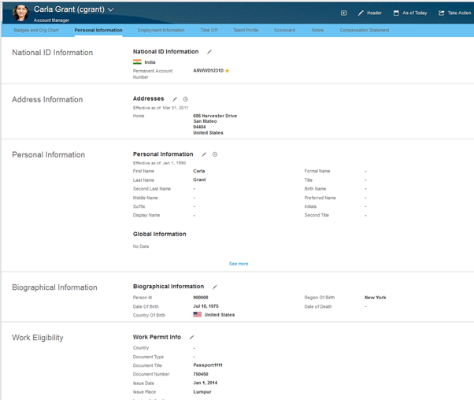Click the Biographical Information section heading on the left
Image resolution: width=474 pixels, height=400 pixels.
point(55,287)
